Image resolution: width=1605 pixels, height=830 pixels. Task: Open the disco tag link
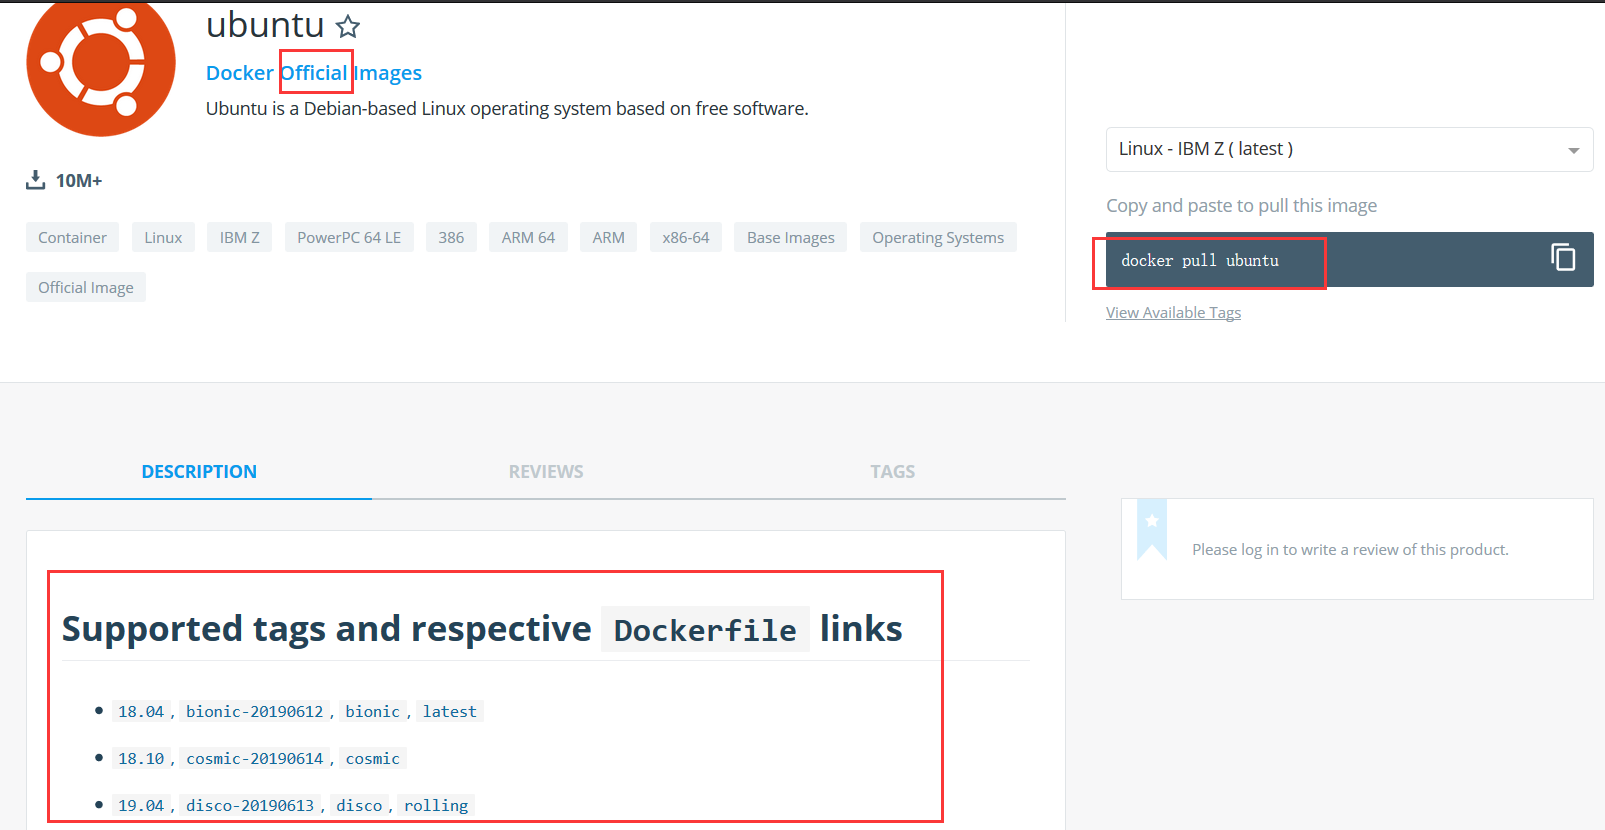point(359,805)
